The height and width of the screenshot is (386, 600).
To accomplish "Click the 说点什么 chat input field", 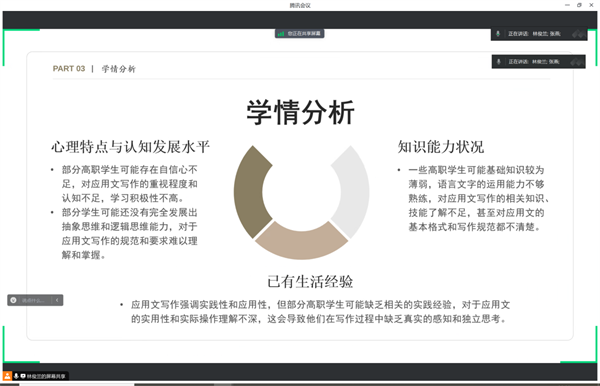I will pyautogui.click(x=34, y=300).
